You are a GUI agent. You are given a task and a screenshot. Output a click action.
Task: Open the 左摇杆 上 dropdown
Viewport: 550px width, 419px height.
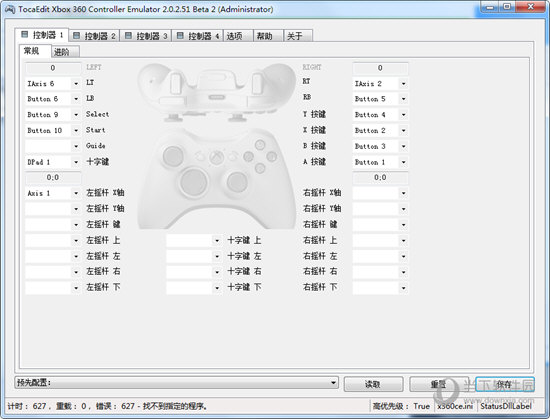[53, 241]
